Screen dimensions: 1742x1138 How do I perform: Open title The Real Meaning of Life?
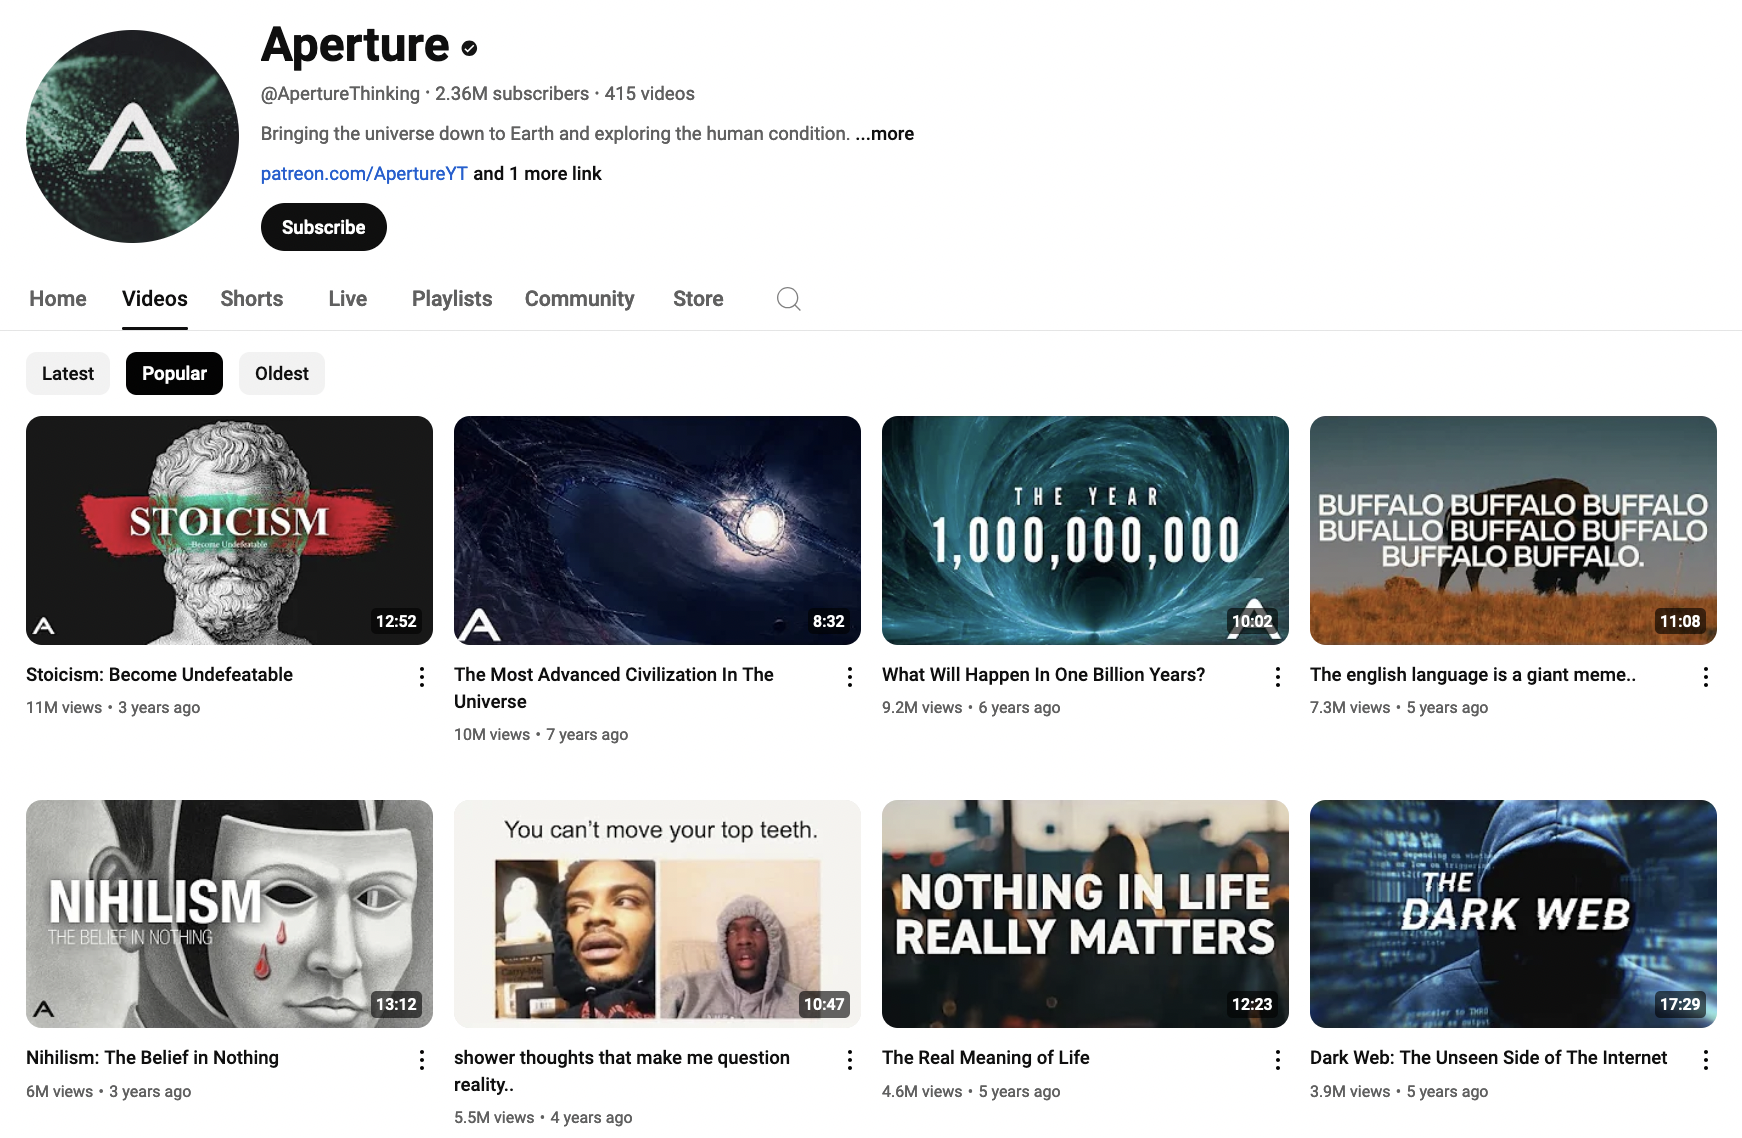[986, 1058]
